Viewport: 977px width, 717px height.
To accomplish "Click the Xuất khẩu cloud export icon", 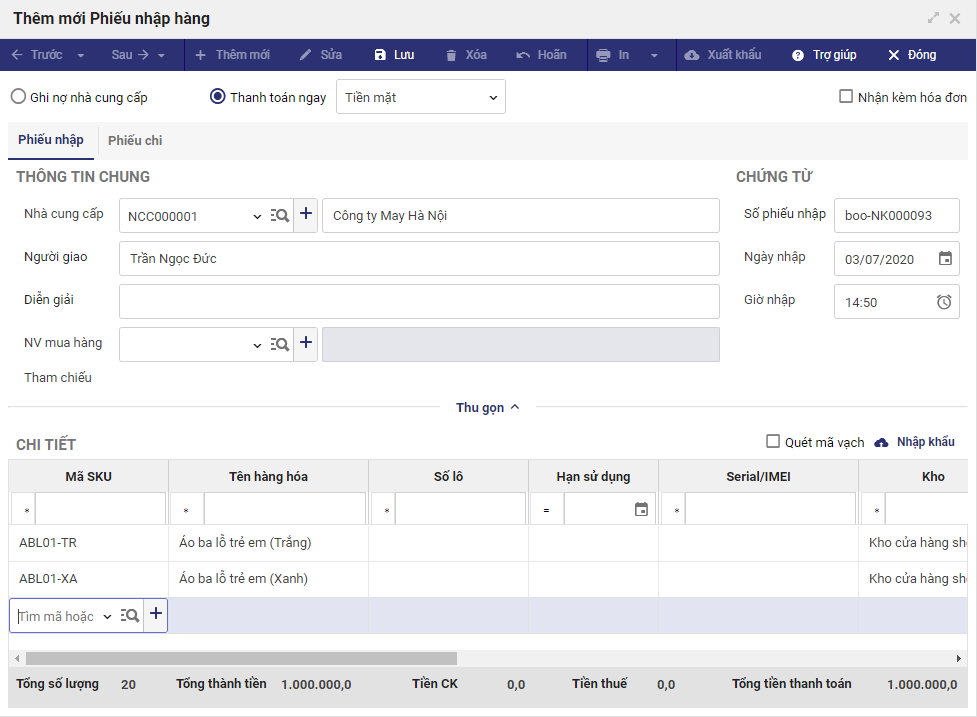I will (x=692, y=55).
